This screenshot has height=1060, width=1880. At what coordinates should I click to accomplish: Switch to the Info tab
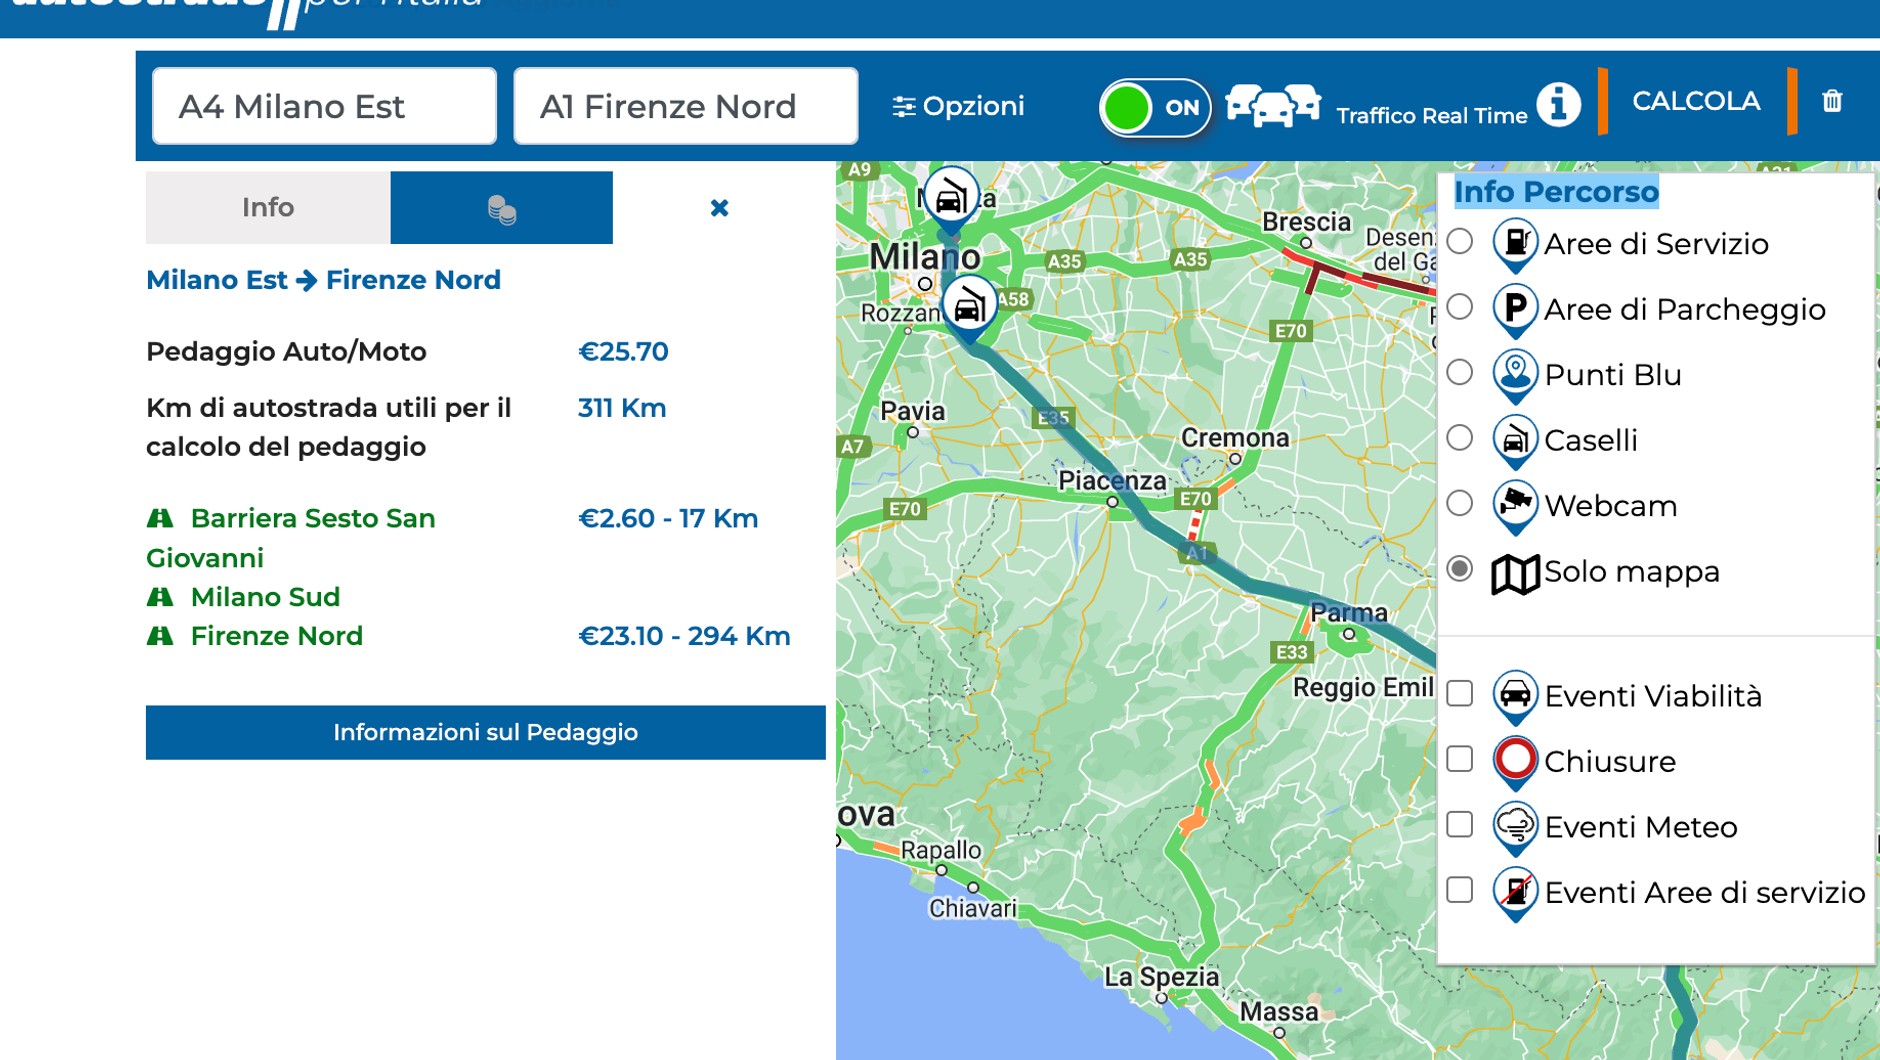click(268, 207)
